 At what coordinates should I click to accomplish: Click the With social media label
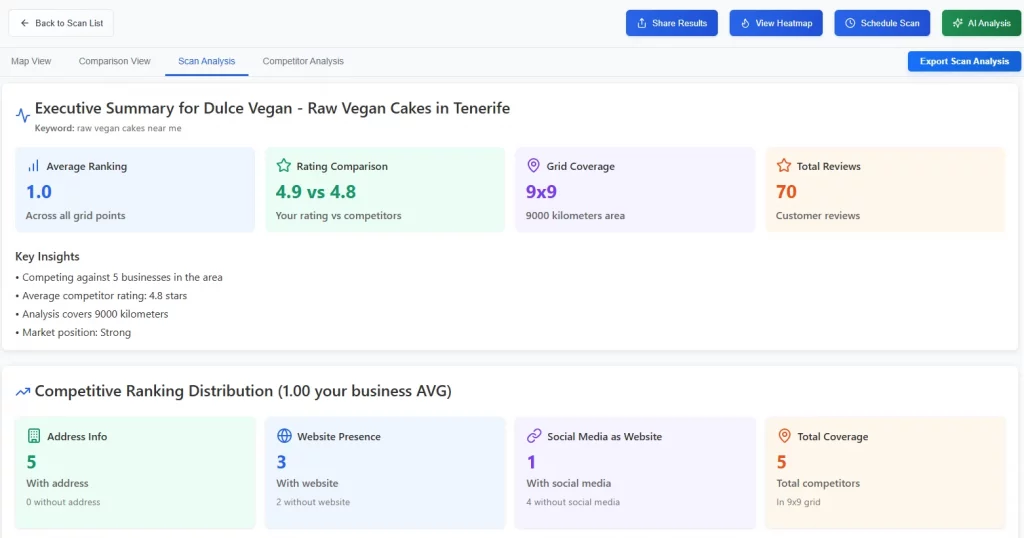pyautogui.click(x=569, y=483)
